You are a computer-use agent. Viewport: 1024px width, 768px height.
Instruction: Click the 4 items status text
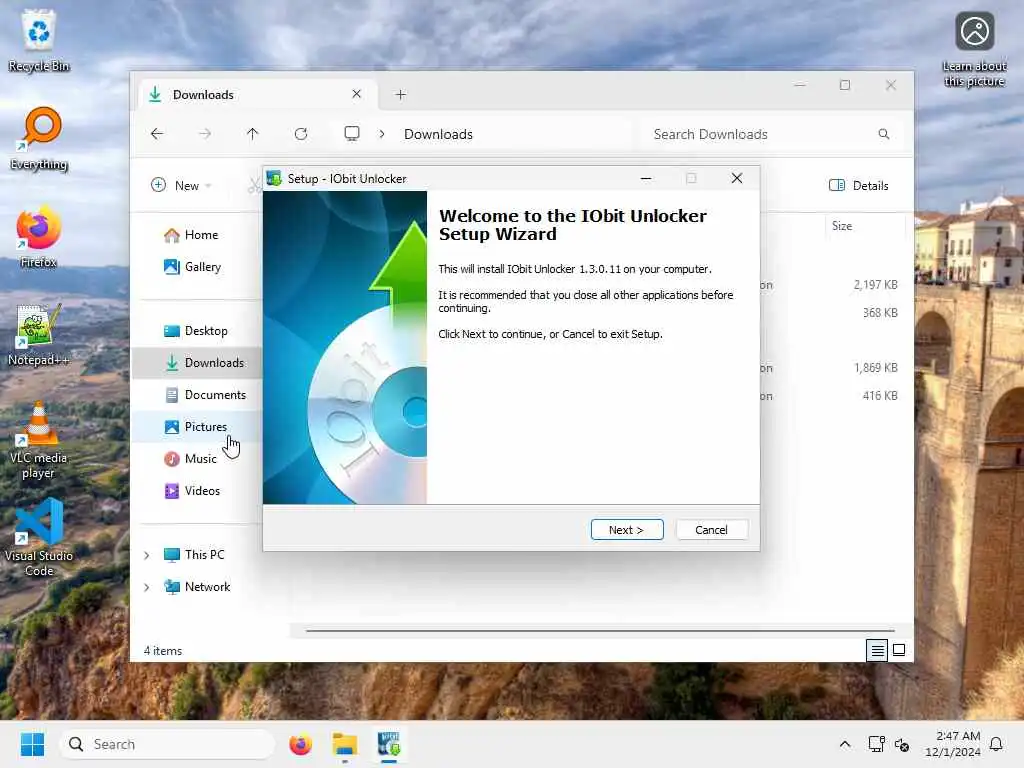[x=163, y=651]
